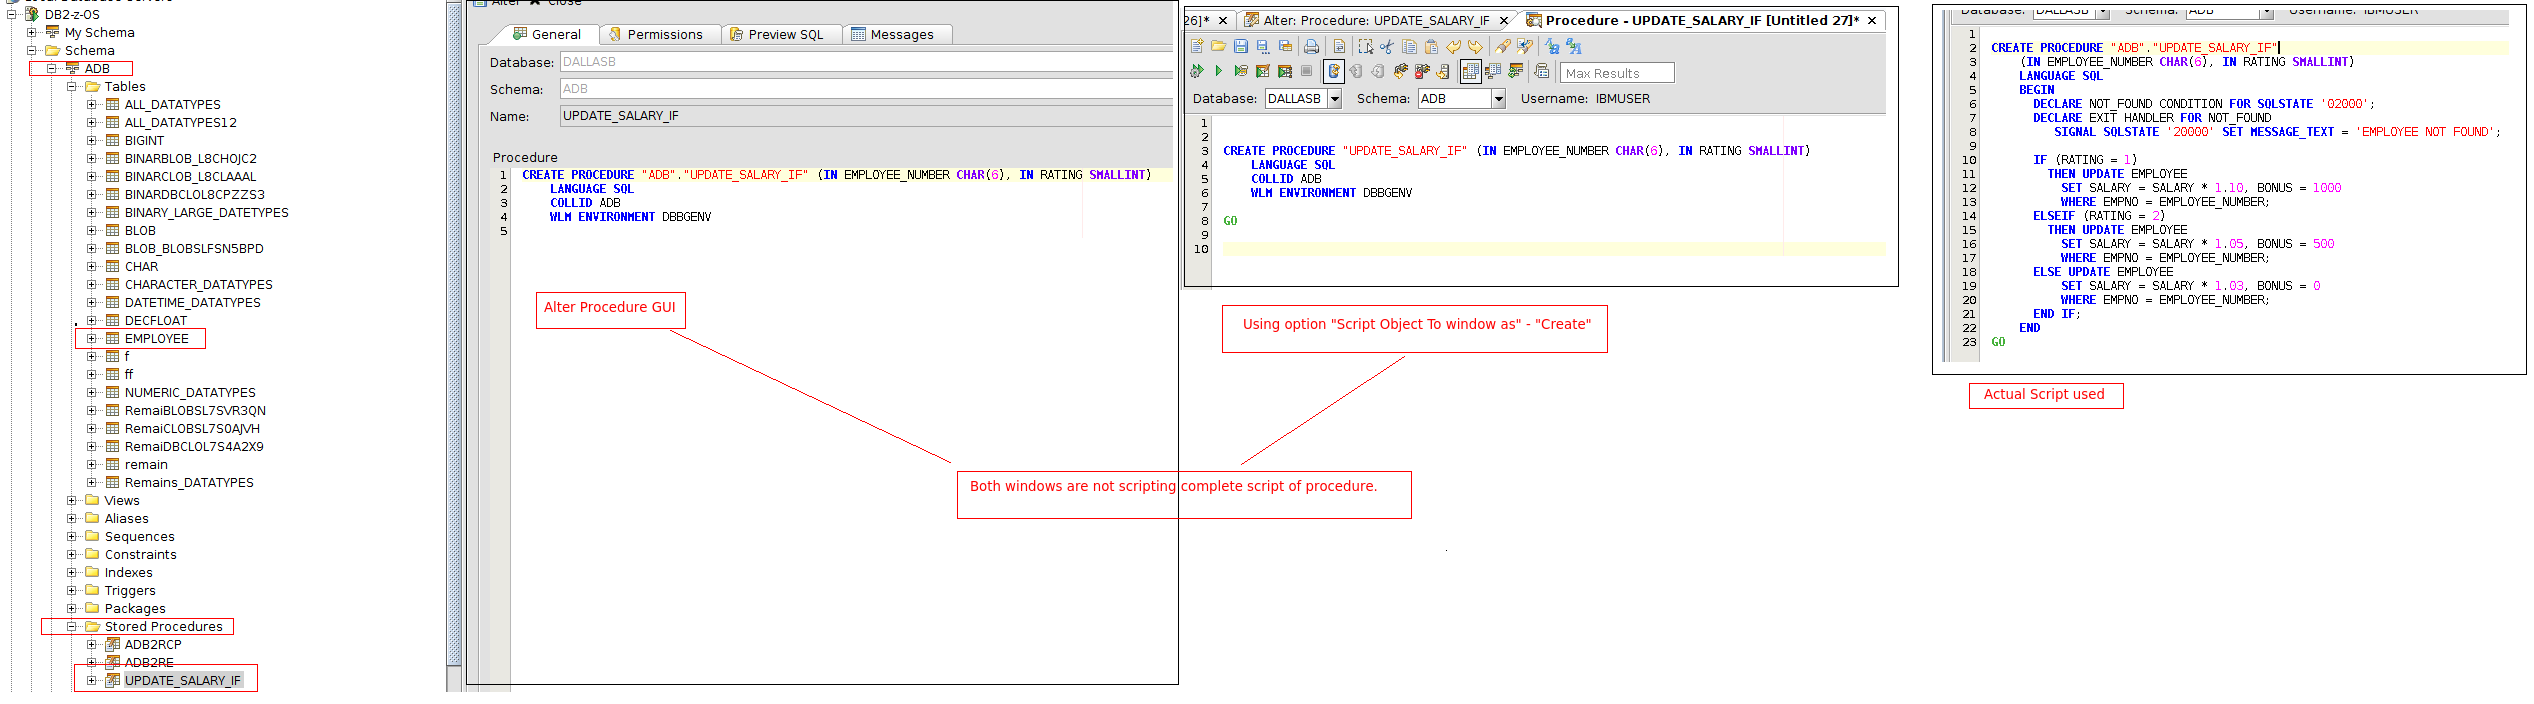The height and width of the screenshot is (704, 2534).
Task: Expand the My Schema node
Action: point(32,32)
